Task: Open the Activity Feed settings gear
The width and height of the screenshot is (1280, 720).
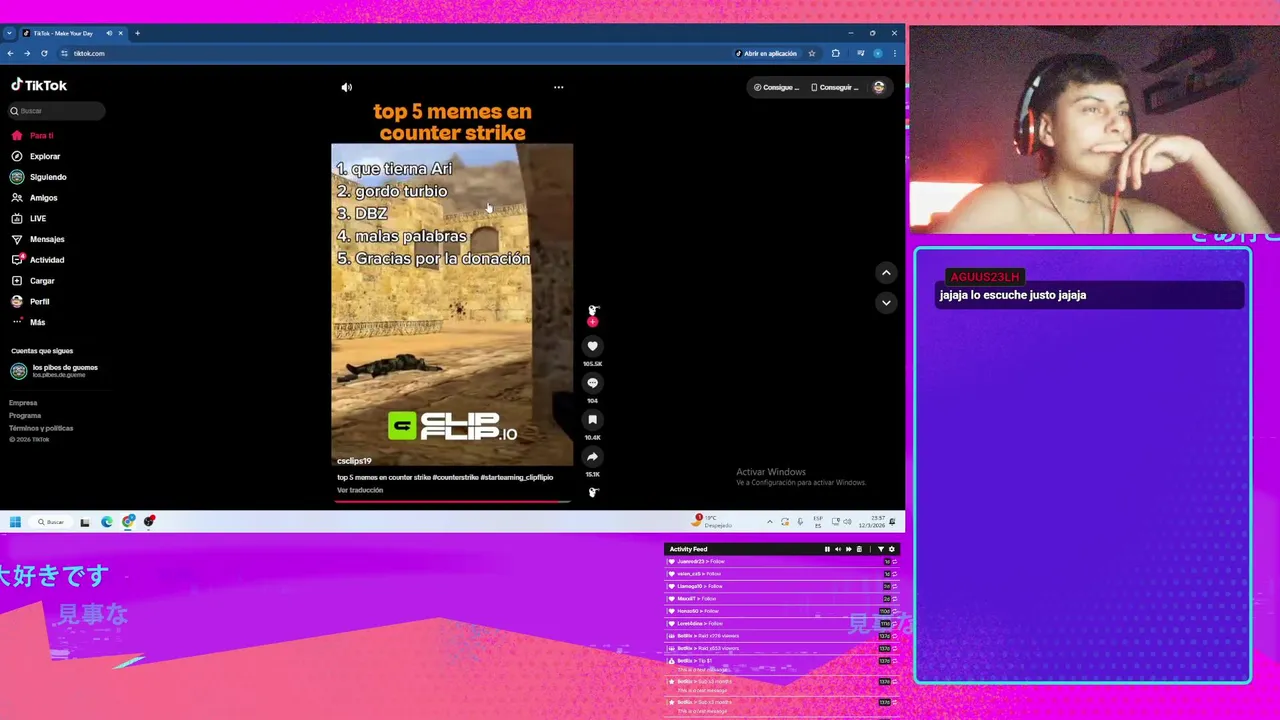Action: 892,549
